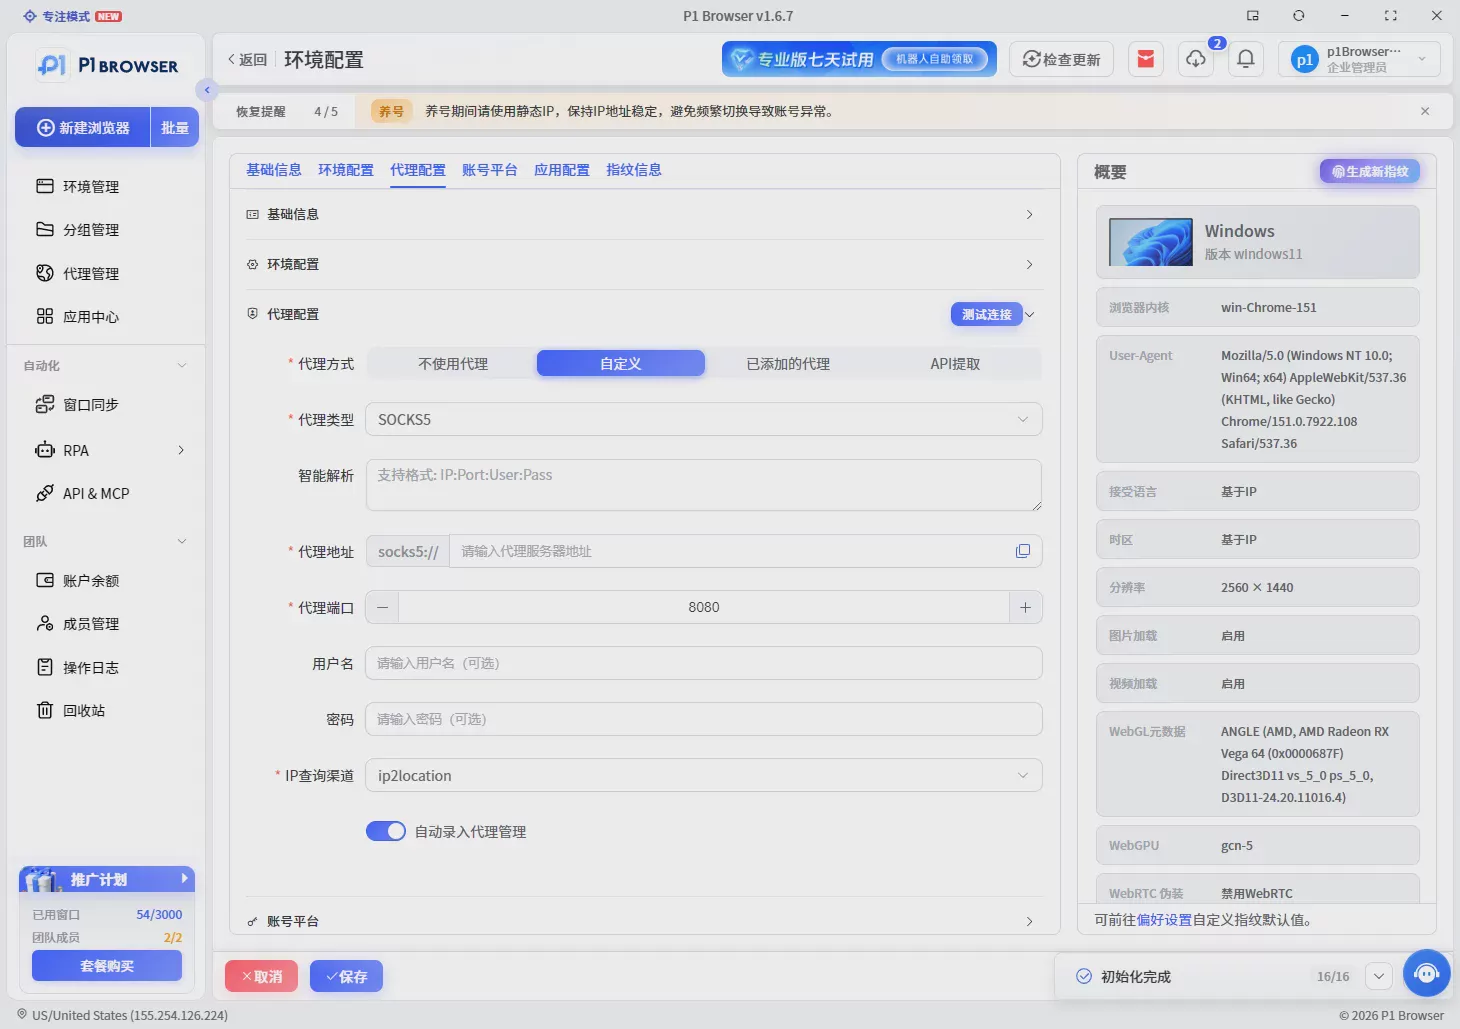Switch to the 基础信息 tab
This screenshot has height=1029, width=1460.
tap(274, 170)
